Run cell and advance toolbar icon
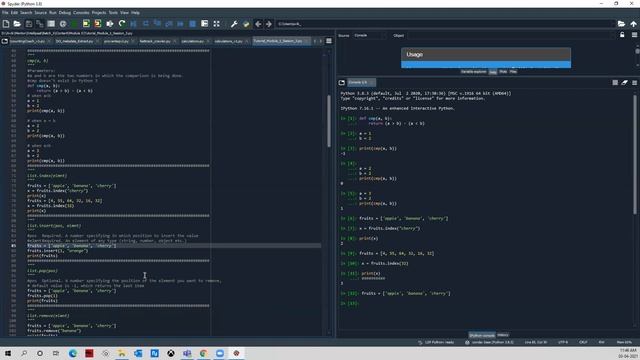This screenshot has width=640, height=360. [x=98, y=24]
